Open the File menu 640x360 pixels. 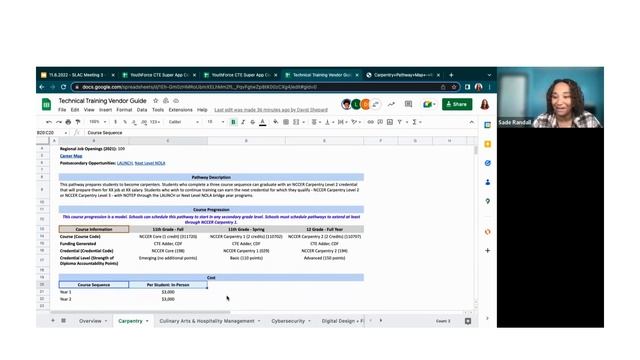coord(62,110)
